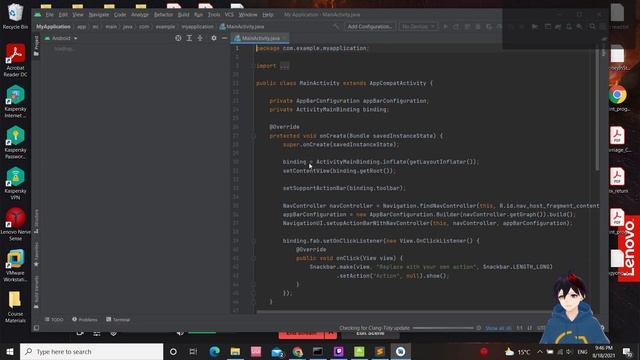Open the Edit menu
Viewport: 640px width, 360px height.
click(63, 15)
